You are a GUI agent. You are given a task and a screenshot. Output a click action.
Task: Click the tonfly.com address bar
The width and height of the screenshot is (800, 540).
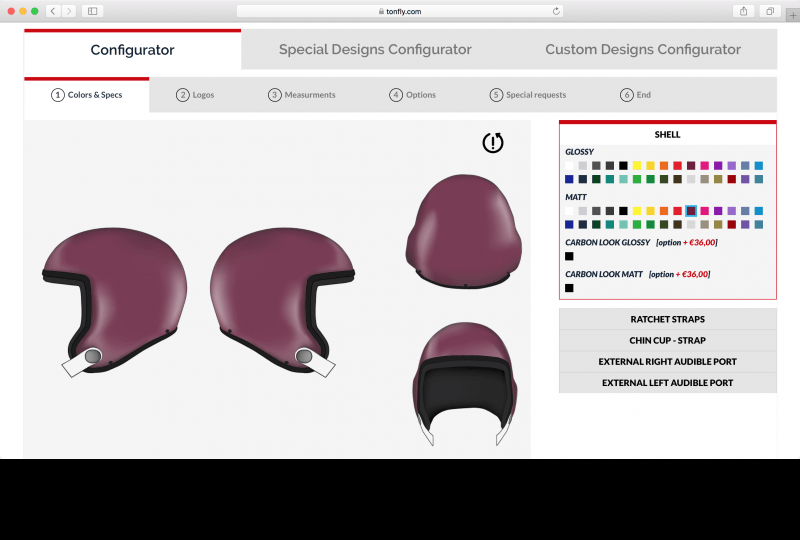coord(400,11)
